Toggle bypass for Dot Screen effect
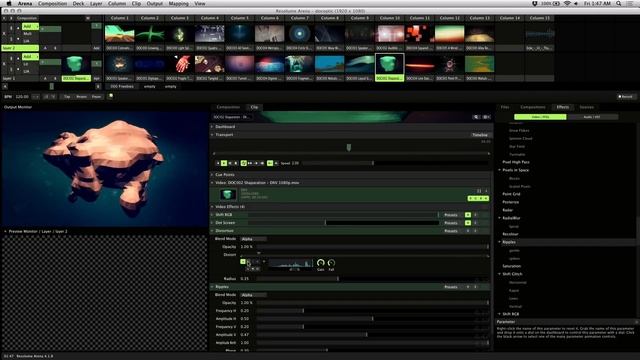This screenshot has width=640, height=360. pos(468,223)
